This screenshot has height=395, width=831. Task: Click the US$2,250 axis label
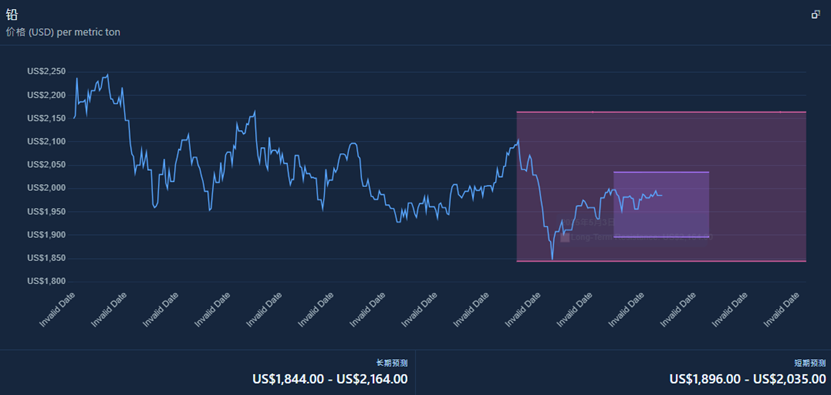click(x=47, y=72)
